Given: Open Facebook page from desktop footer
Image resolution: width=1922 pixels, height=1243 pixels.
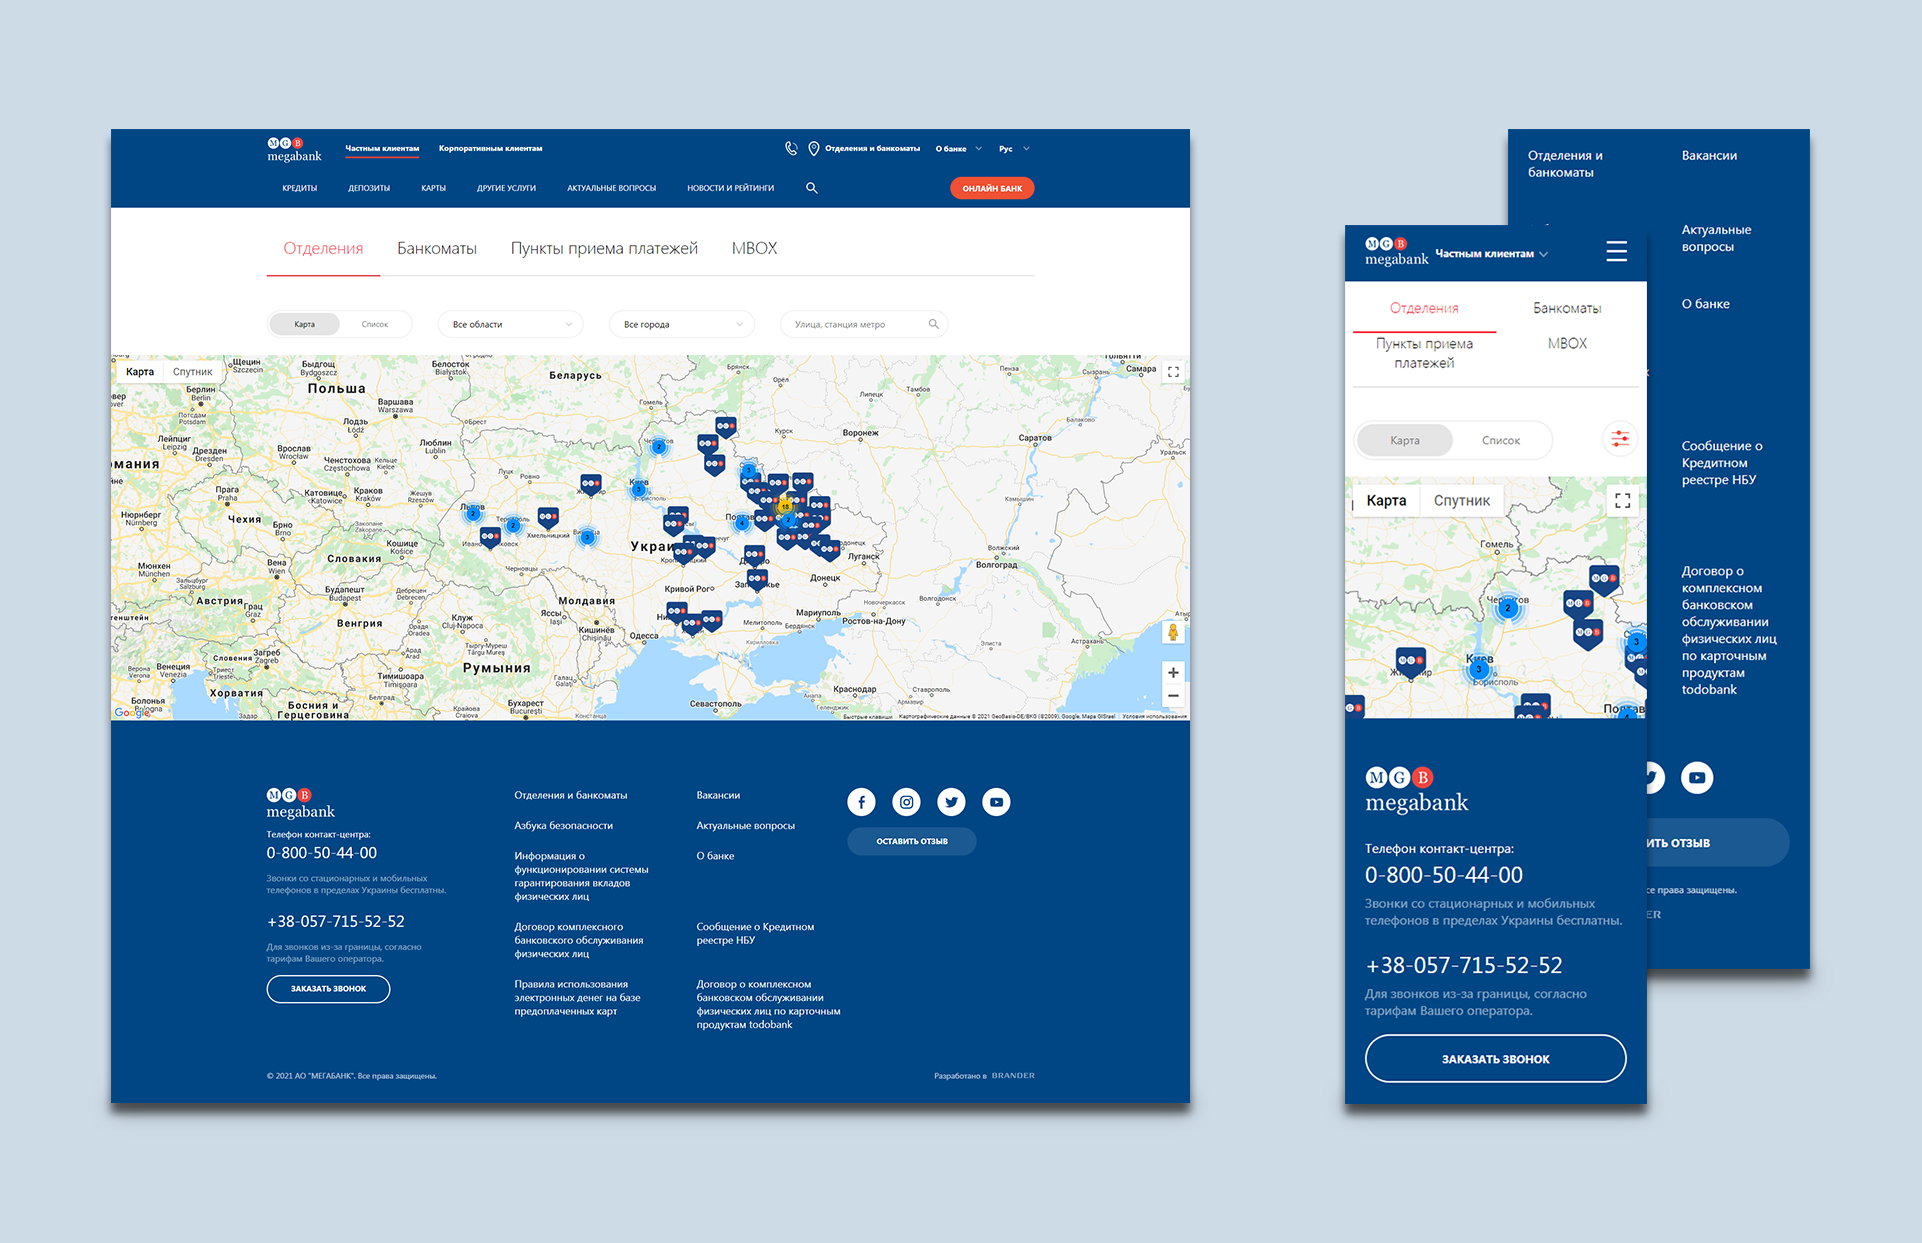Looking at the screenshot, I should point(861,802).
